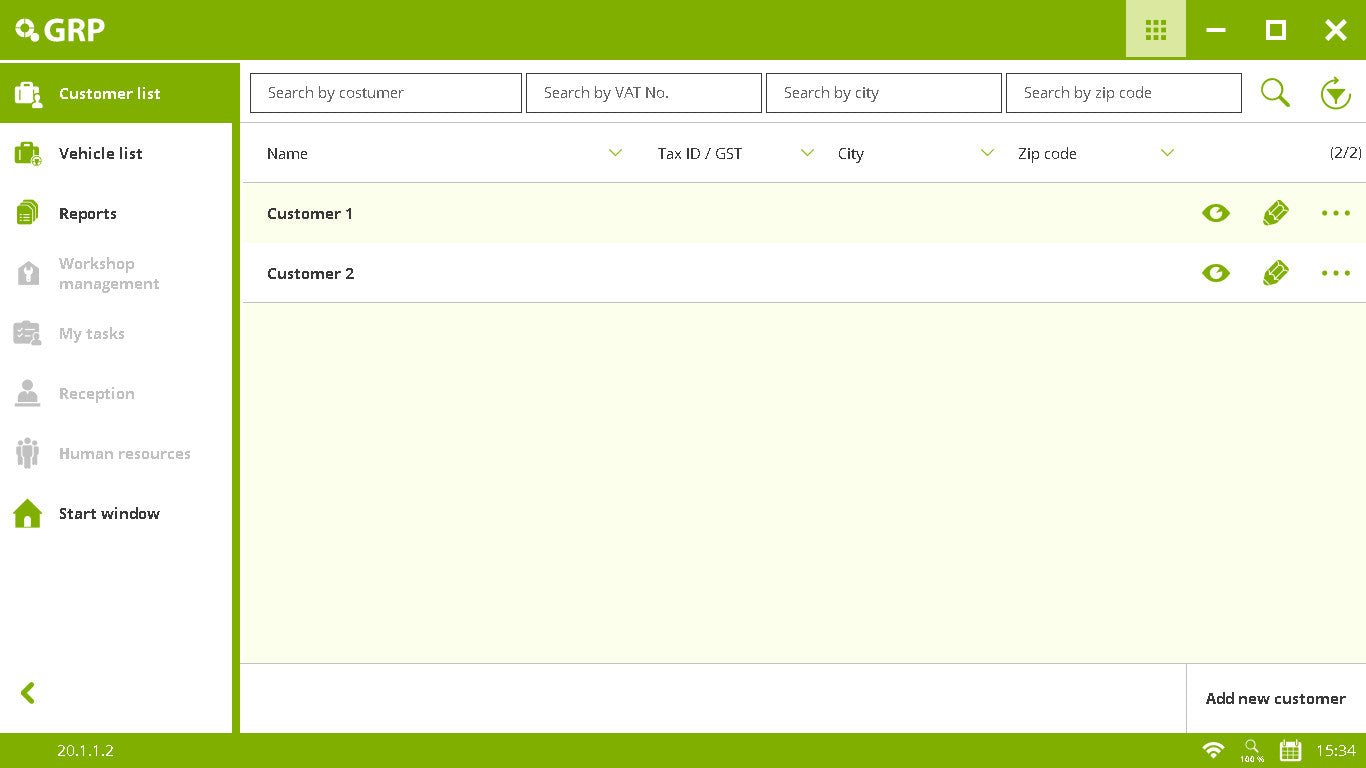Click the Wi-Fi icon in status bar

1213,750
